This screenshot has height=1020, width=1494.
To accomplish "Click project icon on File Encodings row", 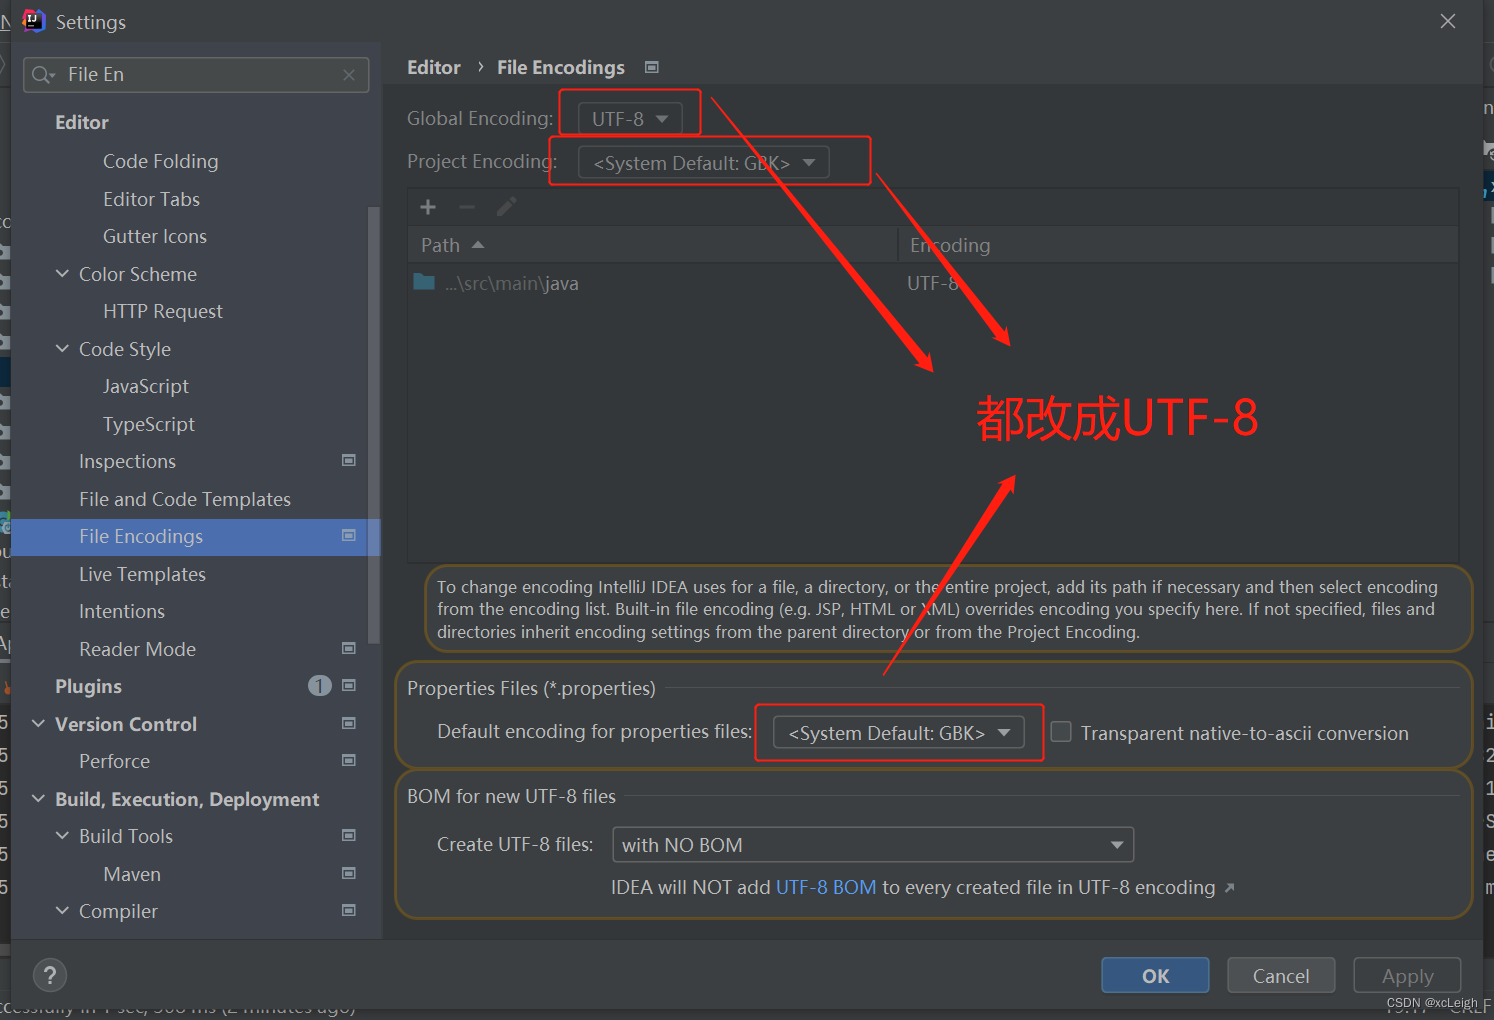I will point(349,536).
